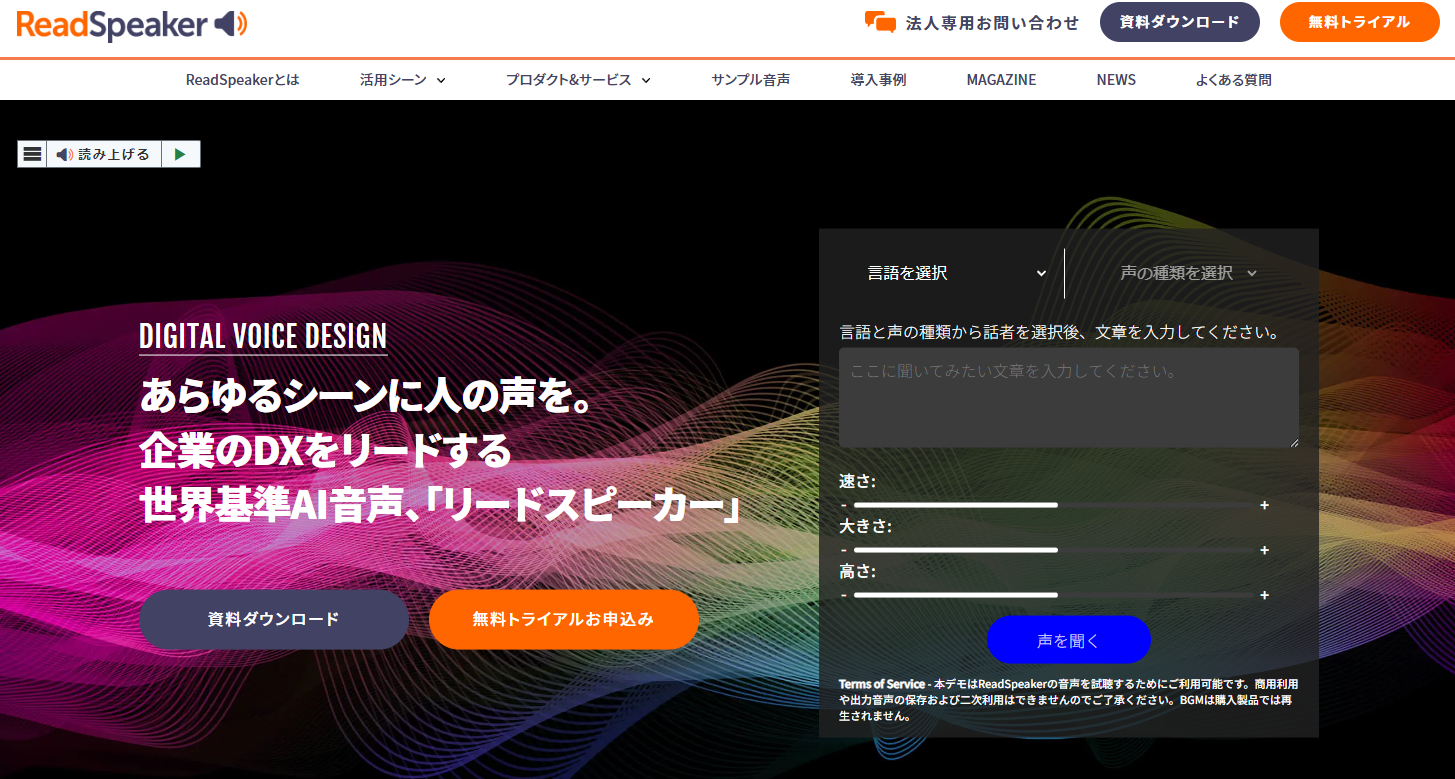Image resolution: width=1455 pixels, height=779 pixels.
Task: Click the demo text input area
Action: tap(1068, 397)
